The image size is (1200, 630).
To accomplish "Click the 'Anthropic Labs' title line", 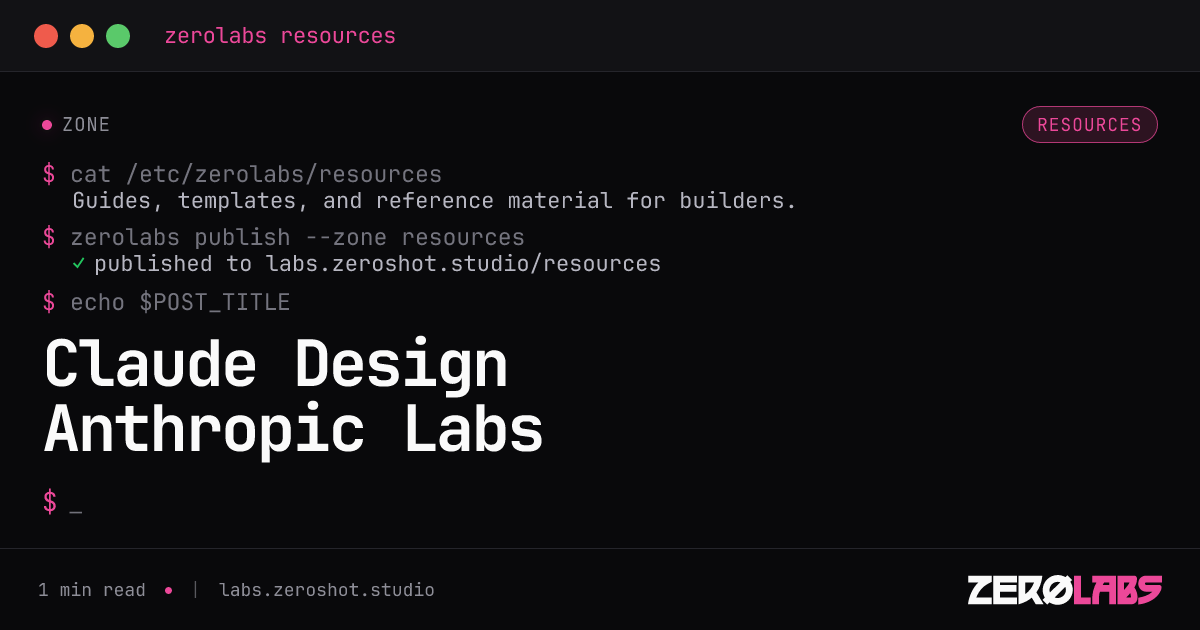I will click(x=294, y=429).
